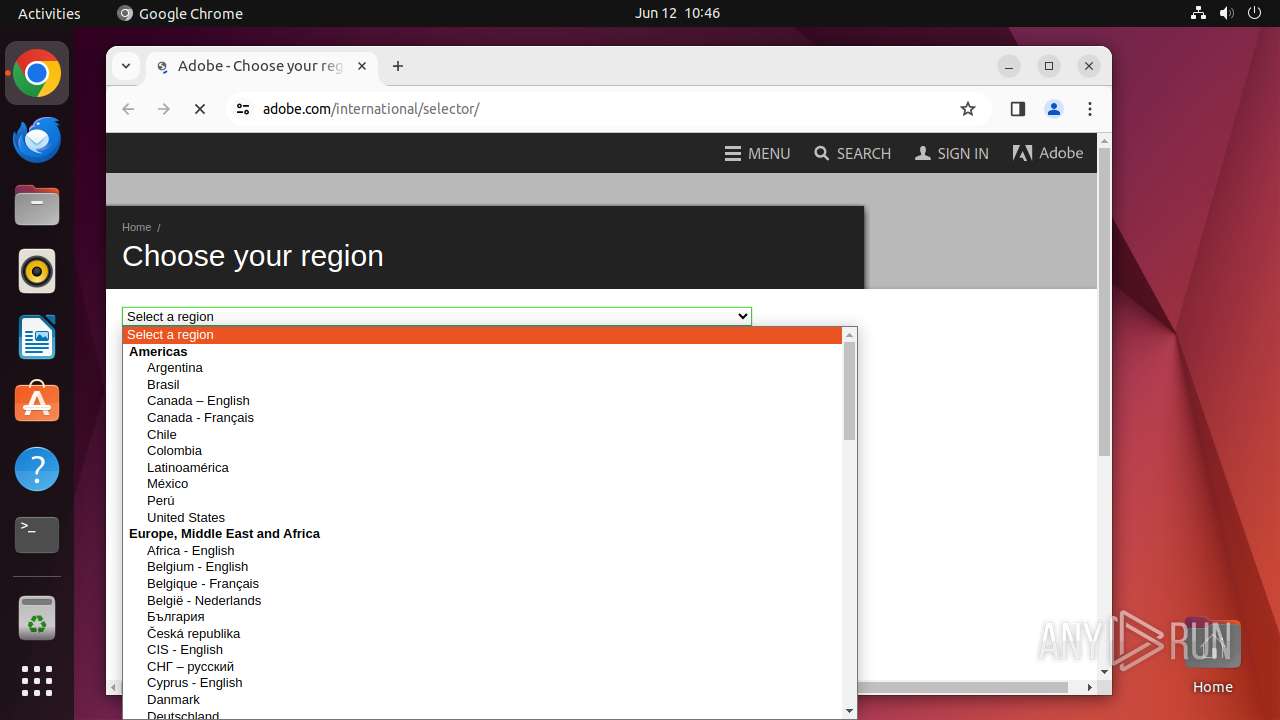This screenshot has width=1280, height=720.
Task: Open the network status icon in top bar
Action: (1199, 13)
